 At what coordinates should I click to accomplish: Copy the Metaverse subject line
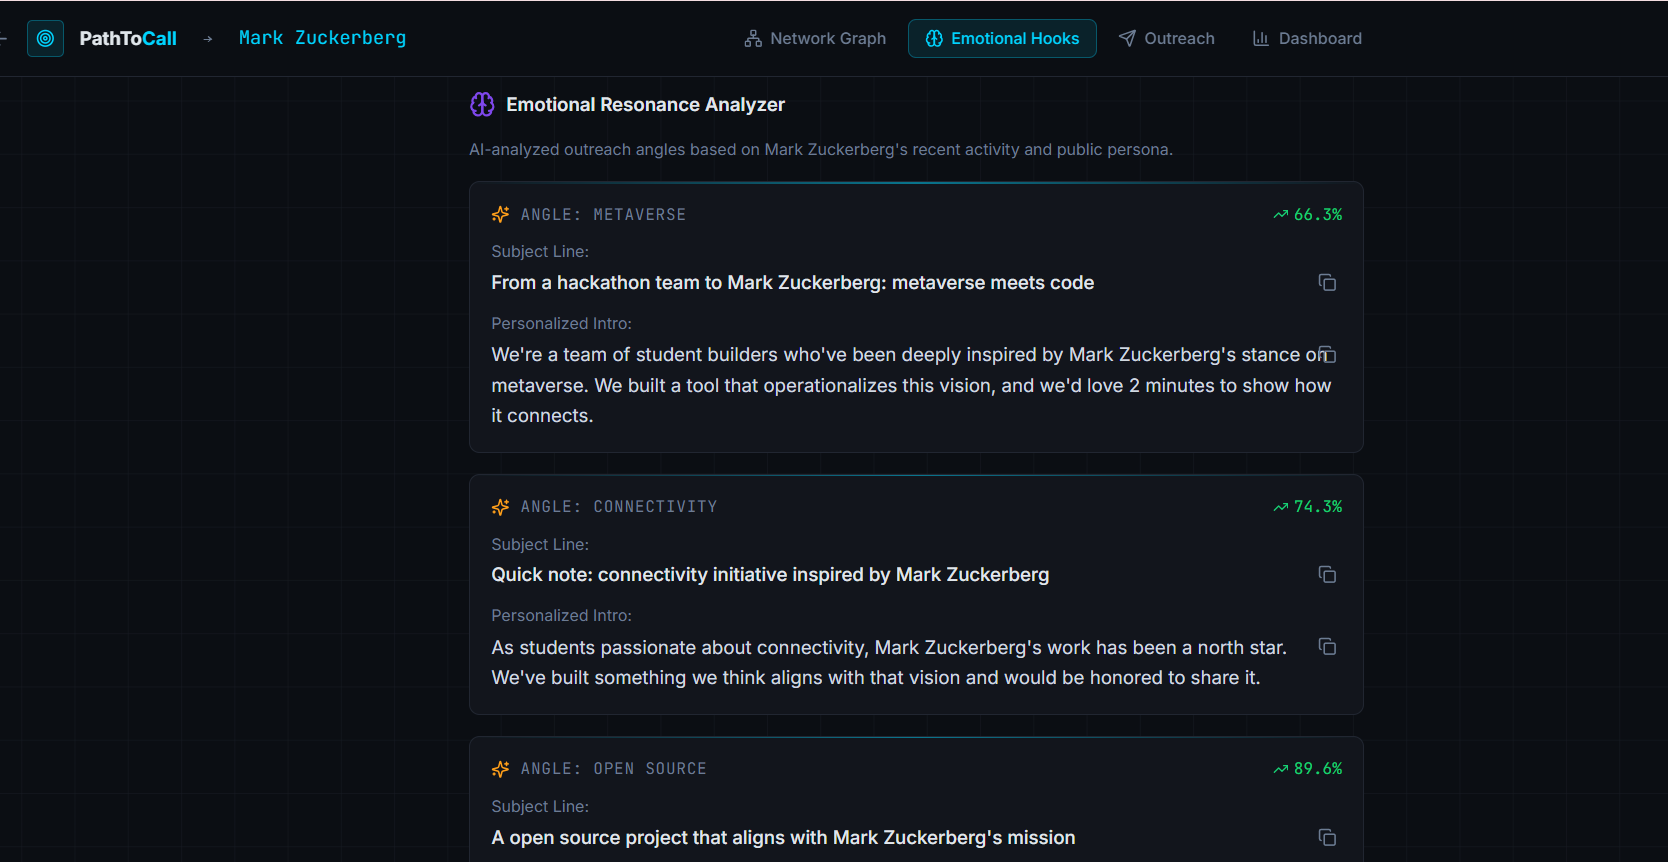coord(1327,283)
